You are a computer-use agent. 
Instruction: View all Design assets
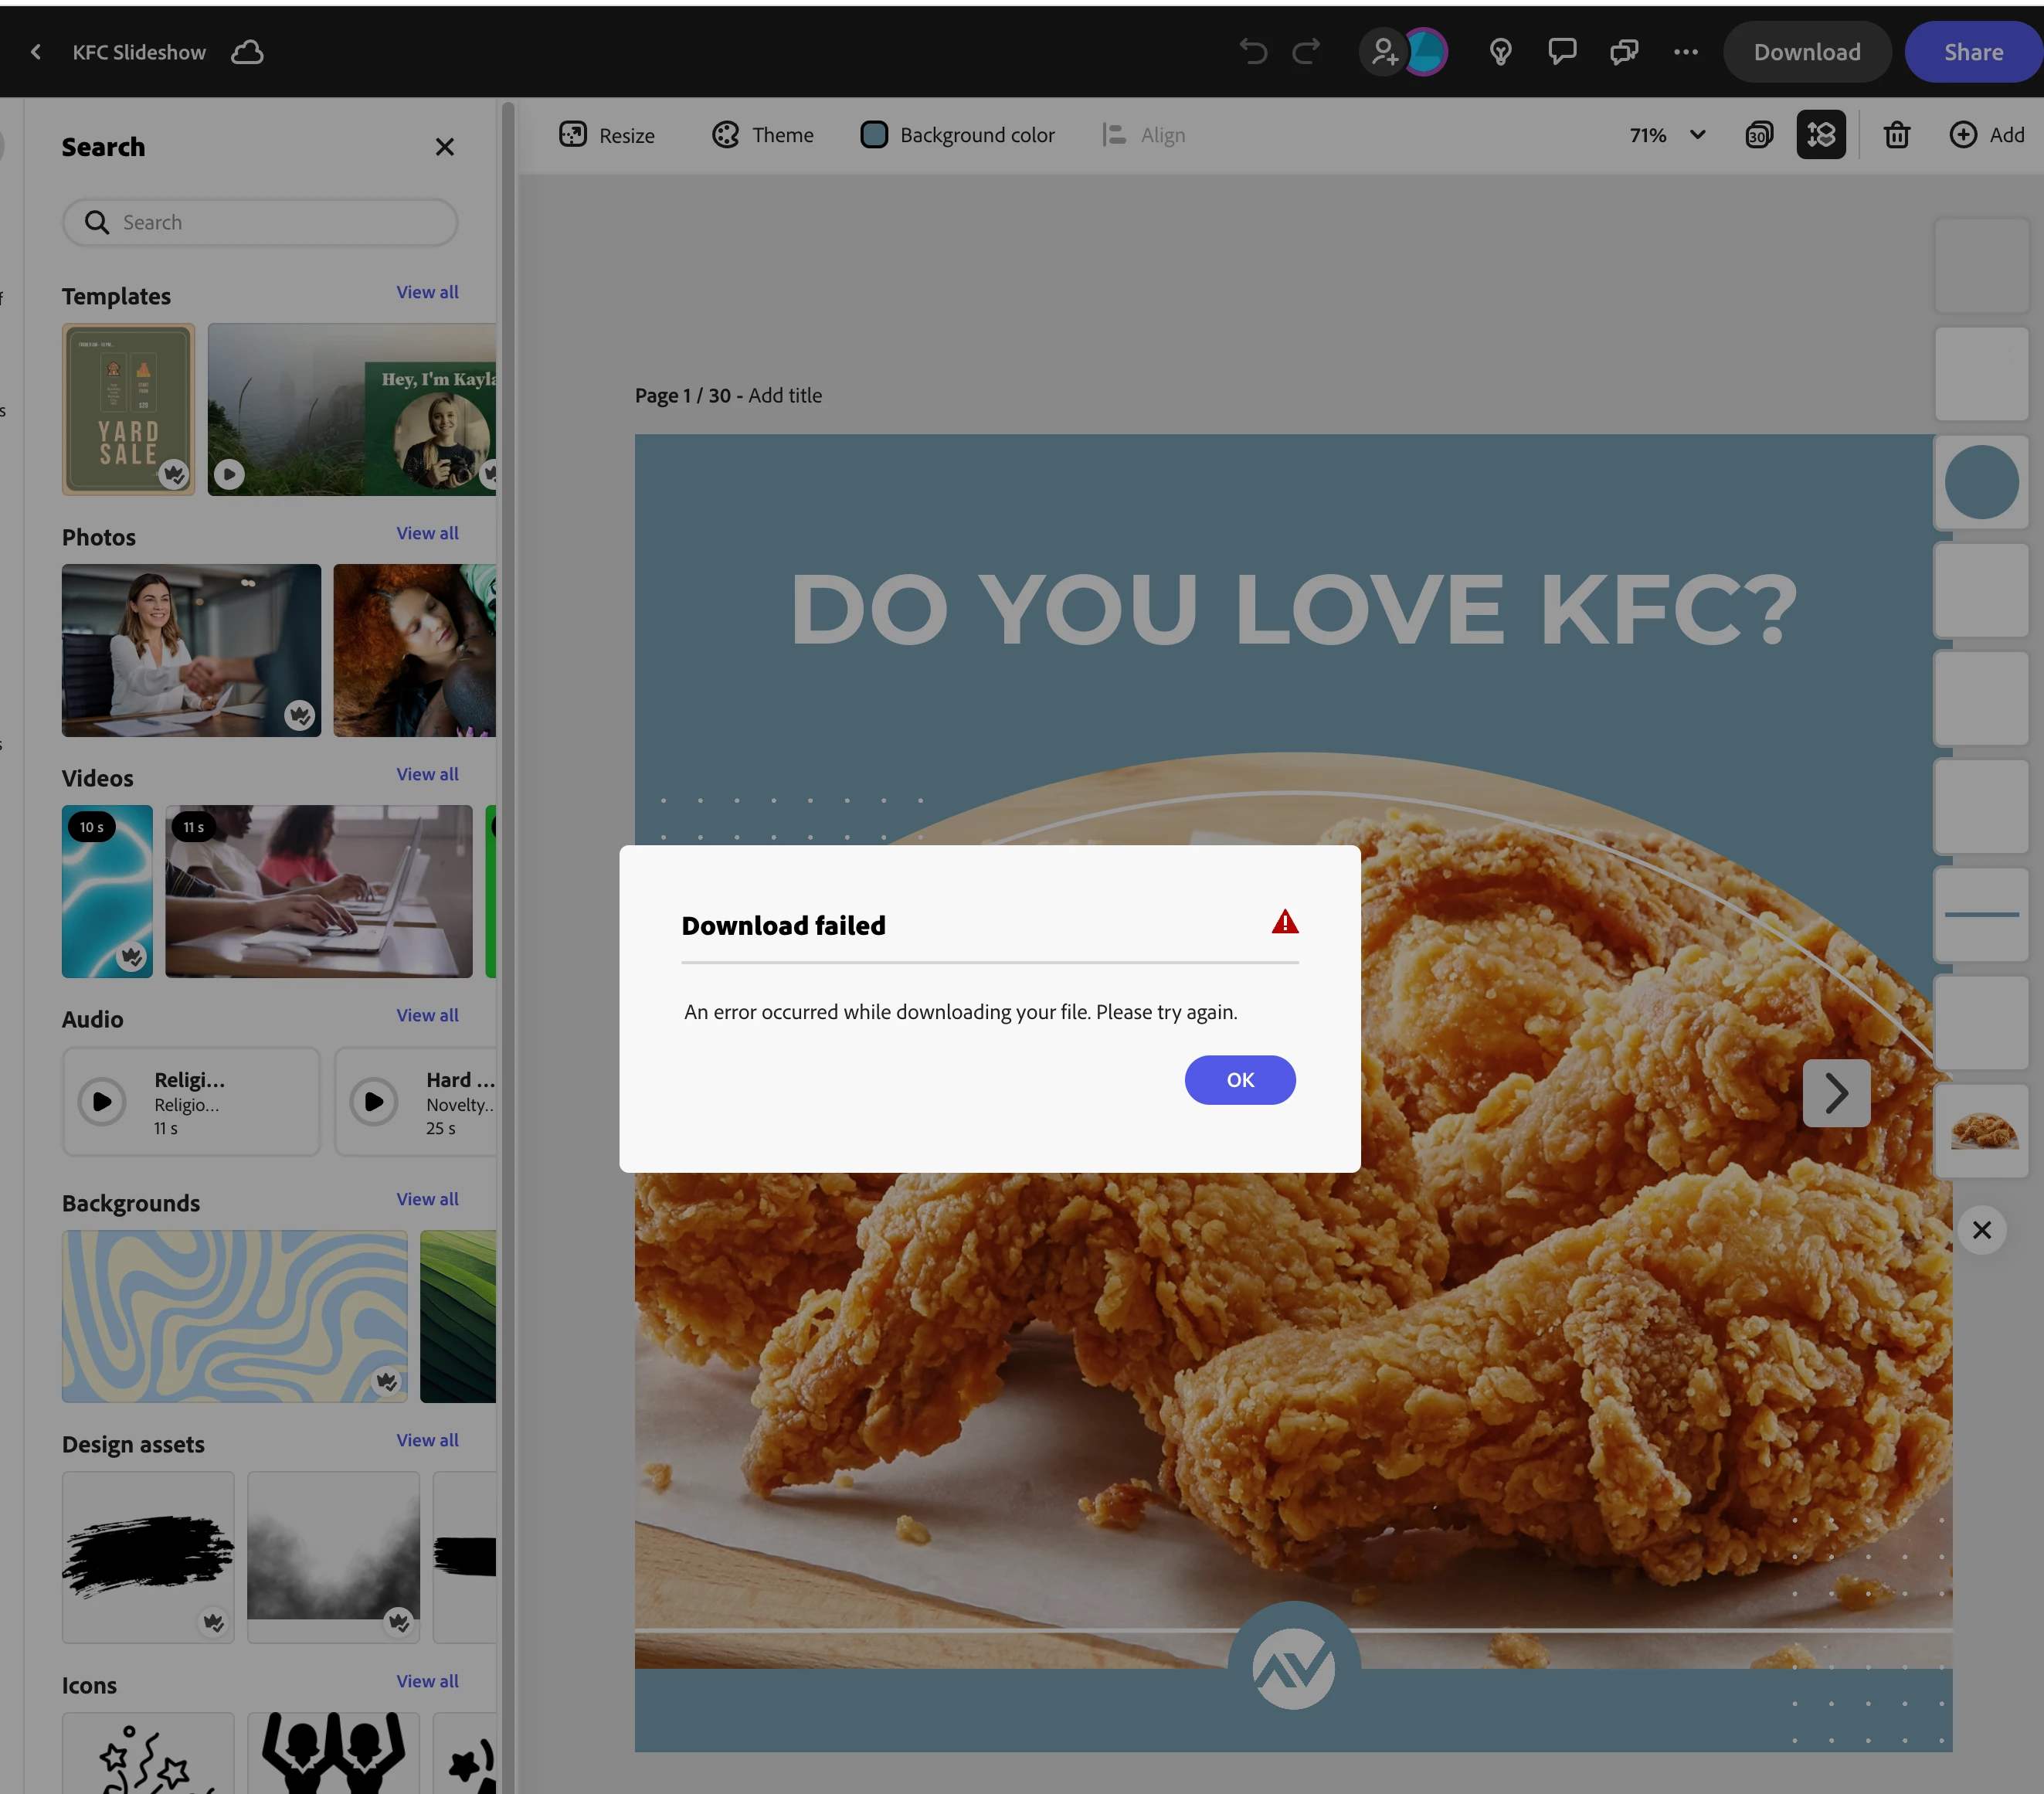click(427, 1440)
